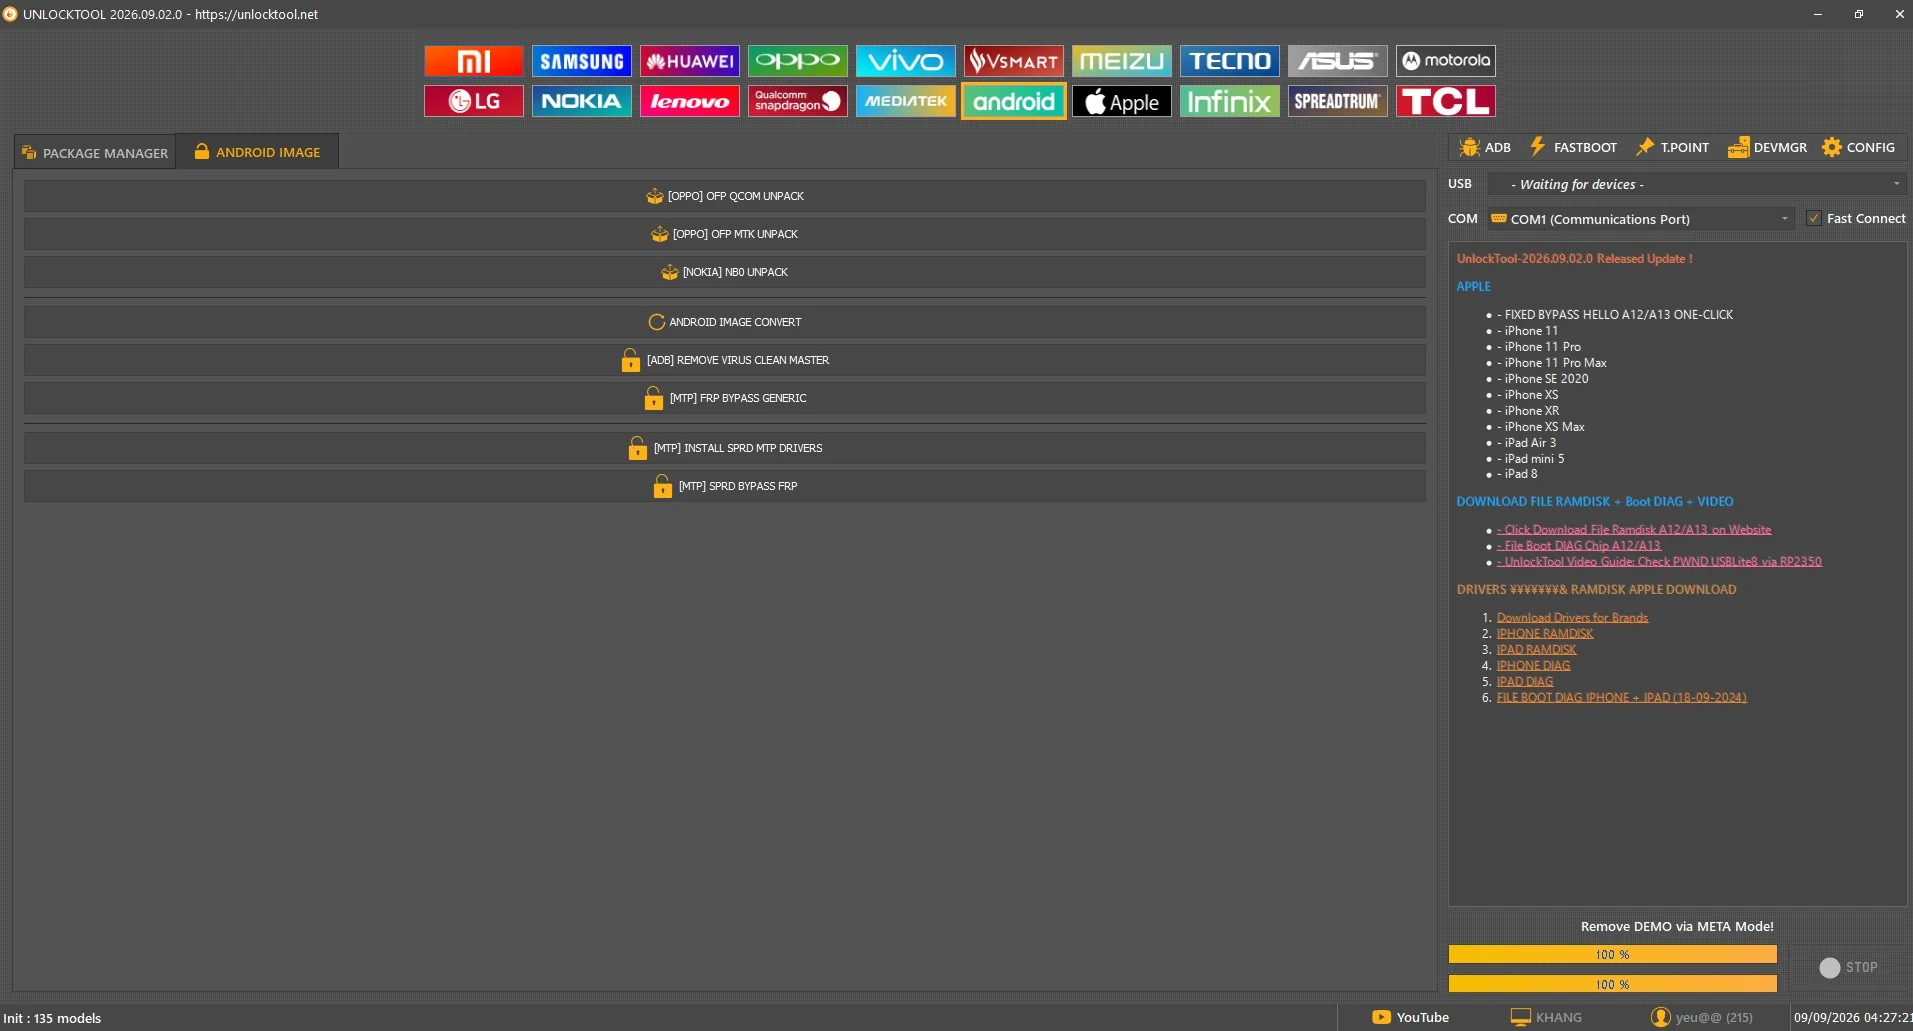The image size is (1913, 1031).
Task: Open the CONFIG settings
Action: coord(1858,147)
